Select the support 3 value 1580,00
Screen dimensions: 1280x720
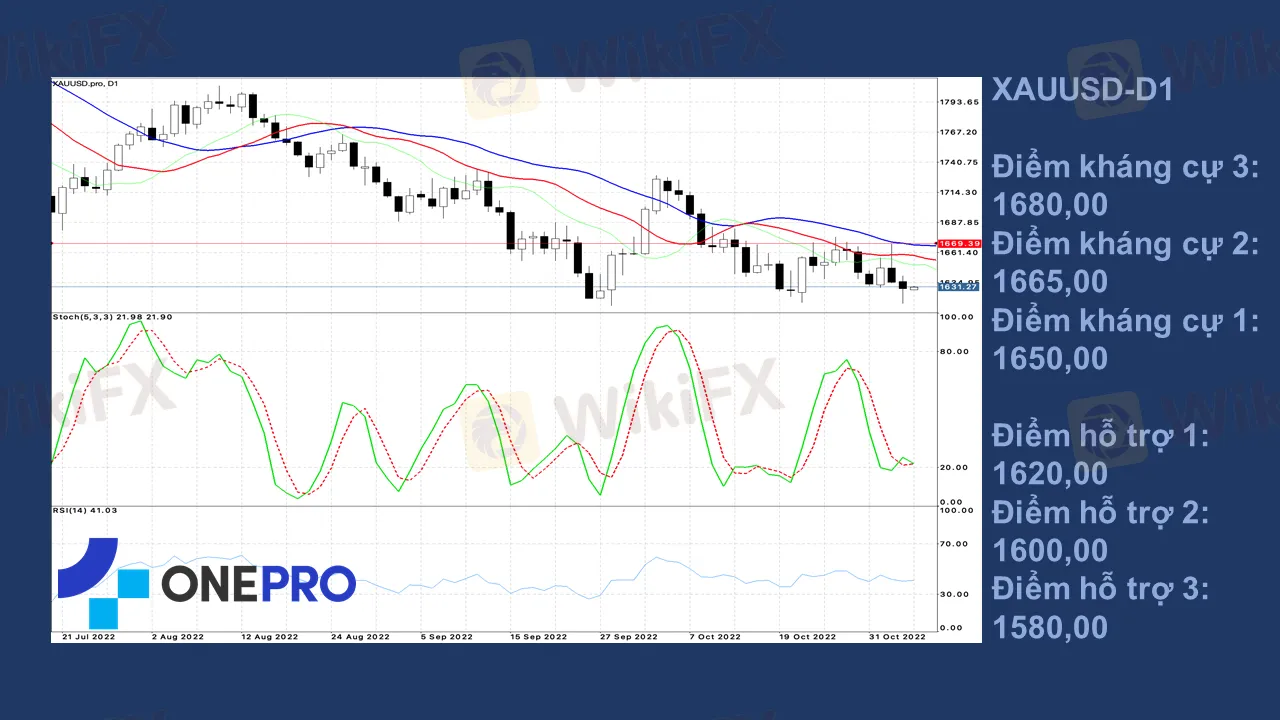point(1050,627)
